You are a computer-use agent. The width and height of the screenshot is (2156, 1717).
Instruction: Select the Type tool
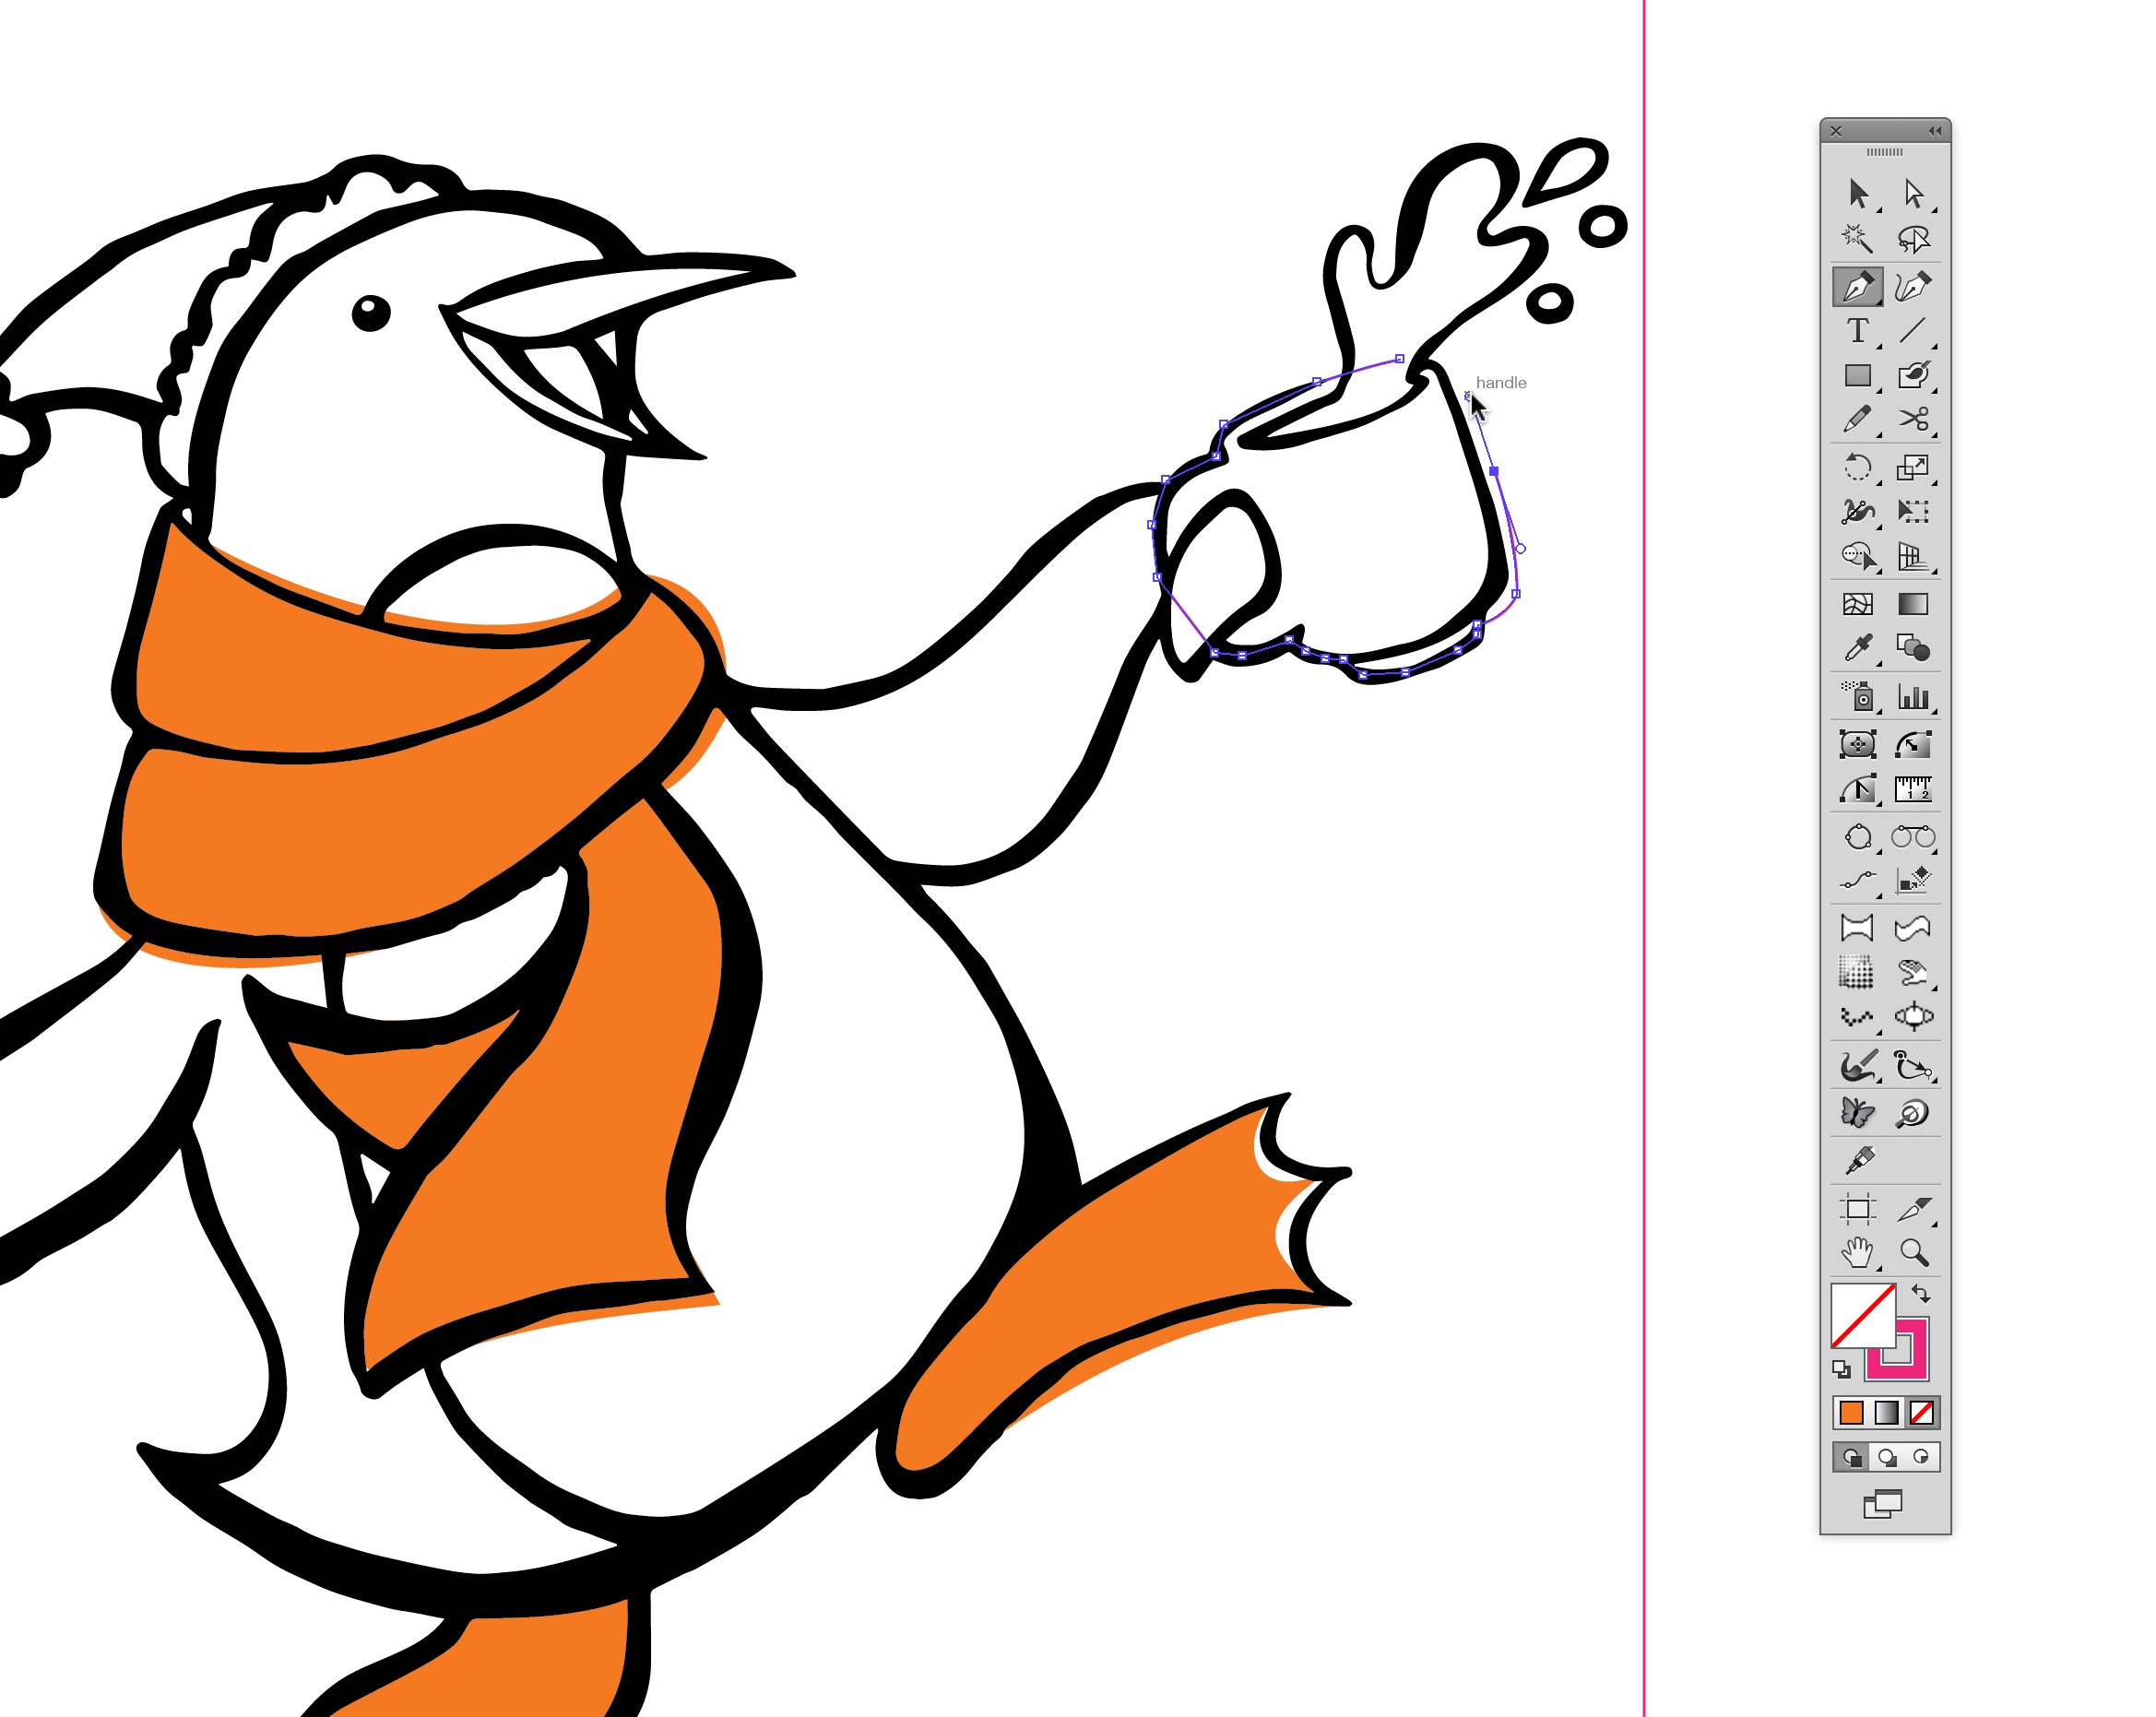pyautogui.click(x=1859, y=330)
